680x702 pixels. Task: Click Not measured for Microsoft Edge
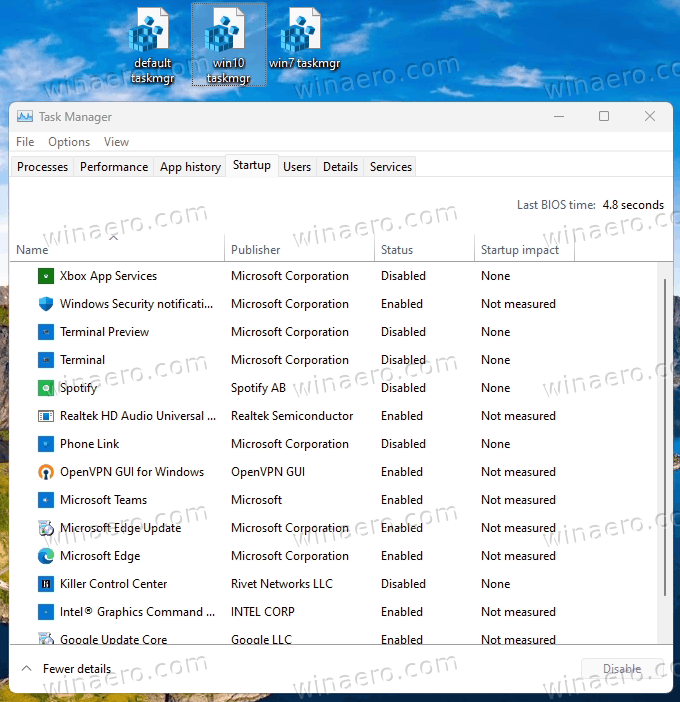click(518, 556)
